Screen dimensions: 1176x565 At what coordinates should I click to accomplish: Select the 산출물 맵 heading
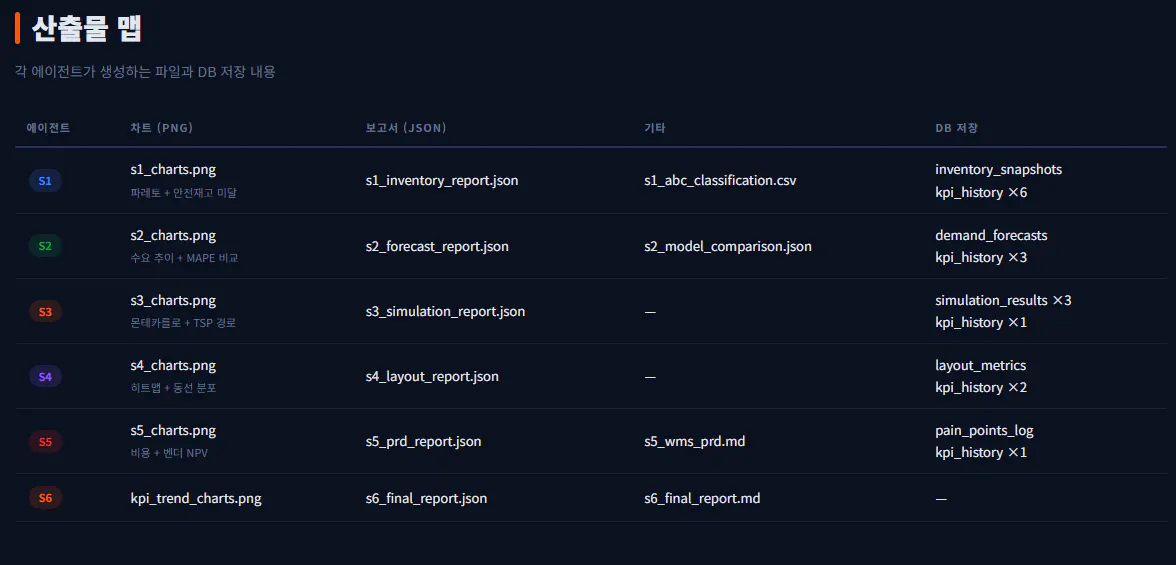pos(87,29)
